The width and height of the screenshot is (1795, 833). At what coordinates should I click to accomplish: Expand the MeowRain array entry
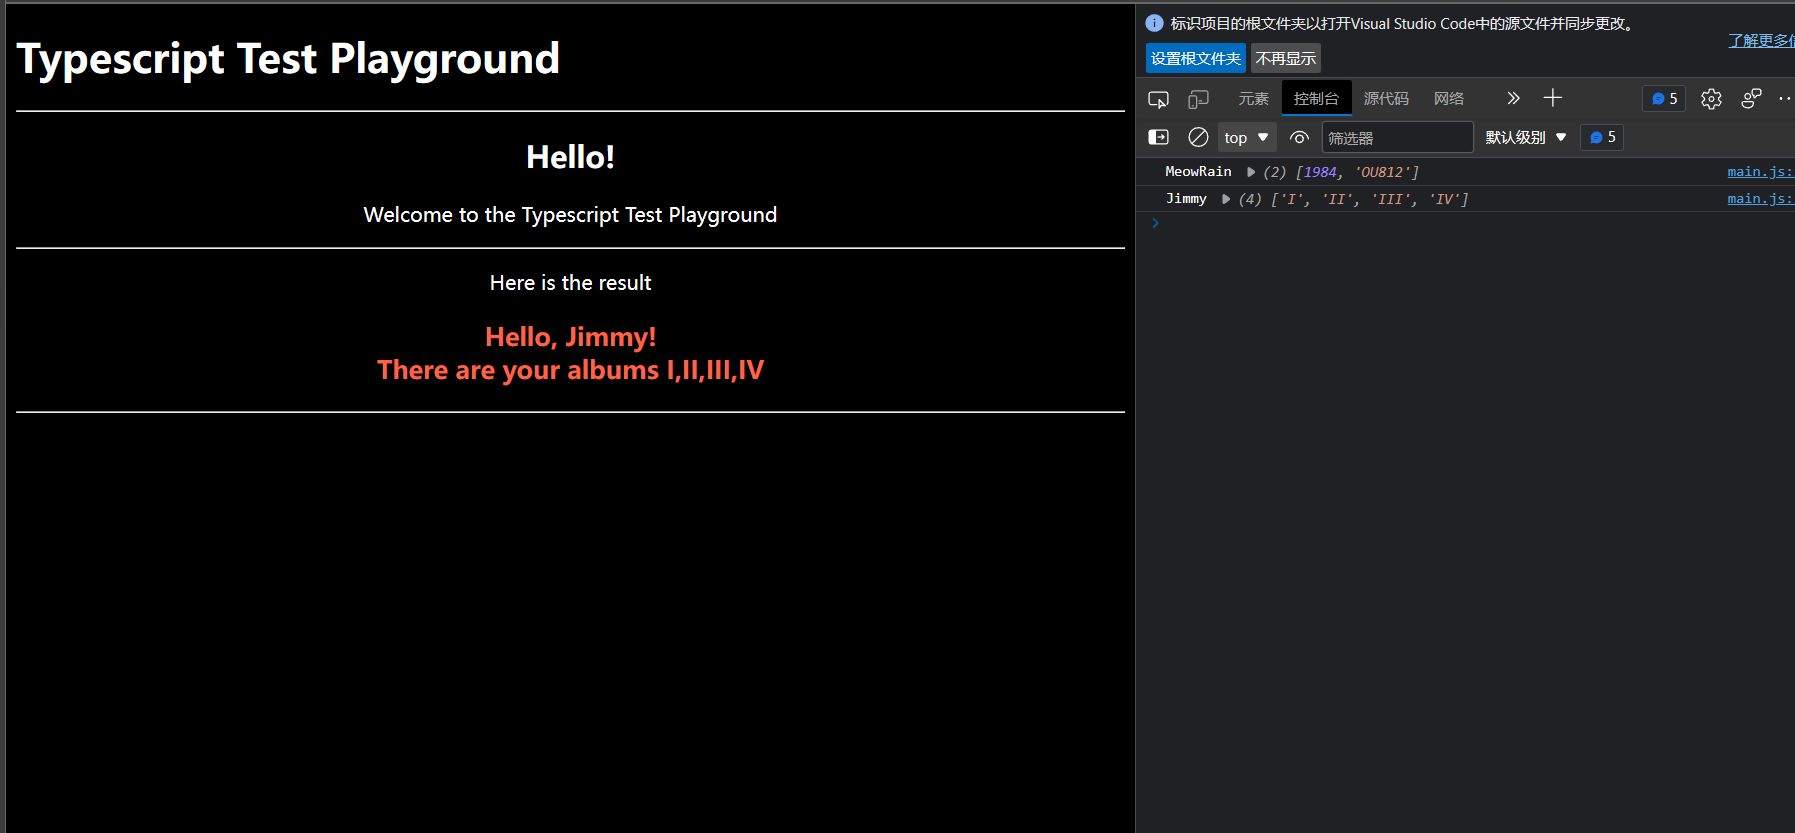point(1250,172)
